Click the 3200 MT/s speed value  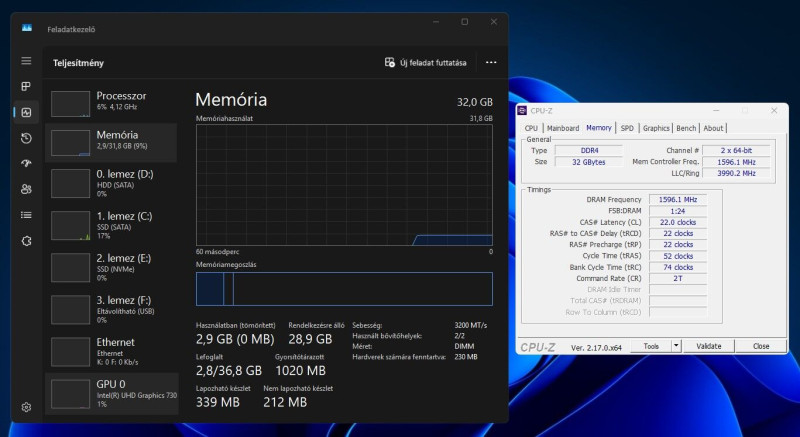click(470, 325)
